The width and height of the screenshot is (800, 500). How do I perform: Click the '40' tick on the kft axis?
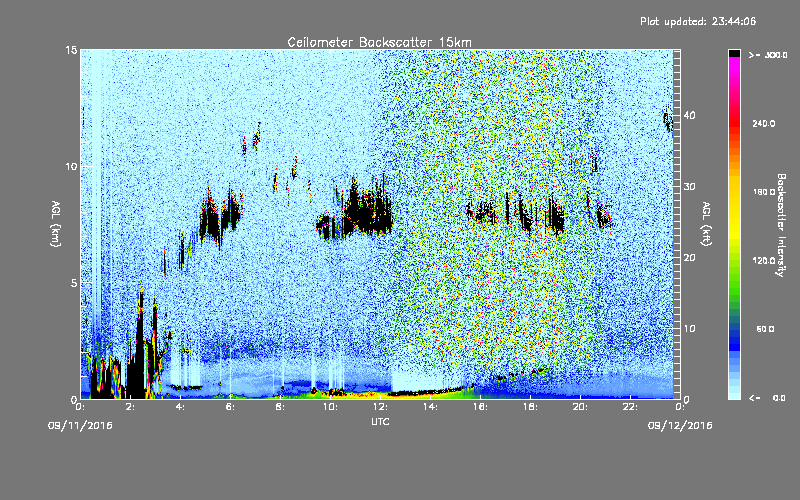click(x=689, y=115)
